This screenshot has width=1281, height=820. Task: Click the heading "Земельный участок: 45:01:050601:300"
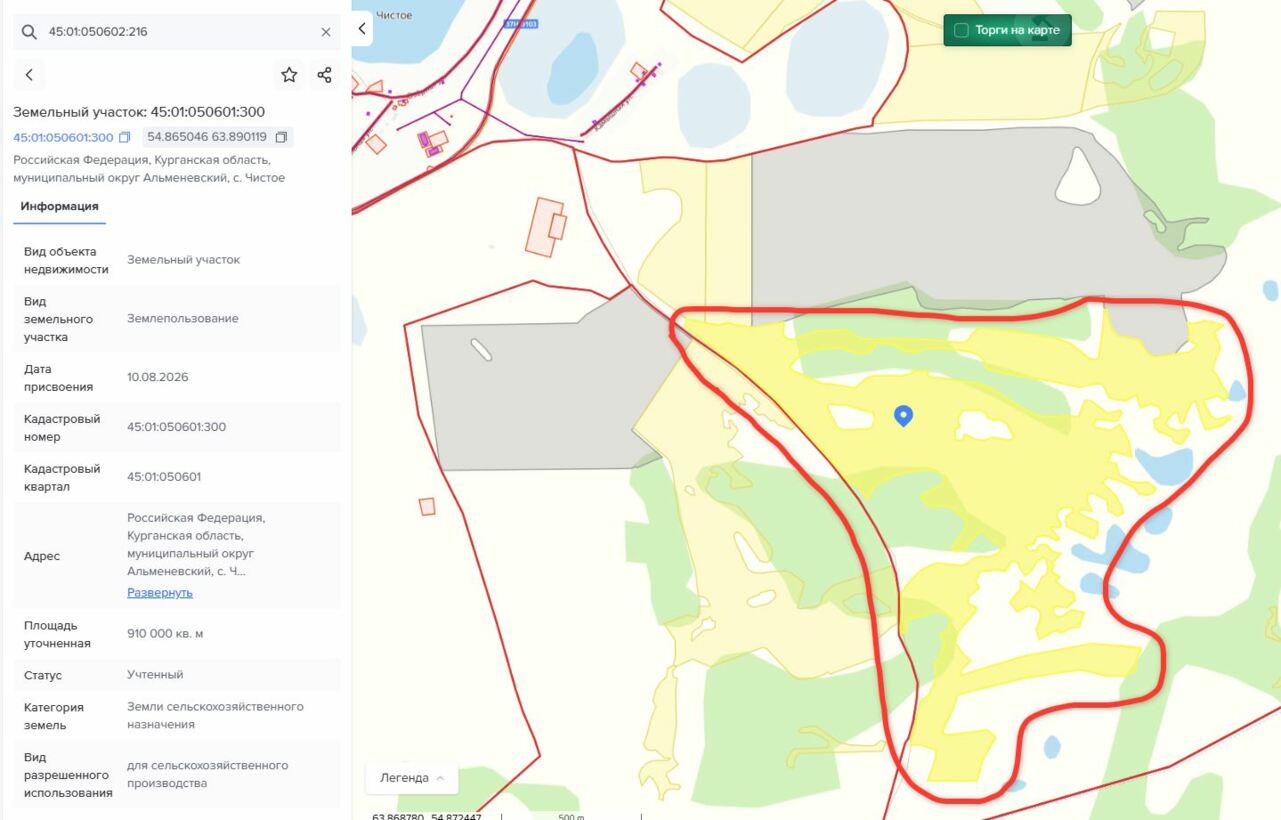coord(139,112)
